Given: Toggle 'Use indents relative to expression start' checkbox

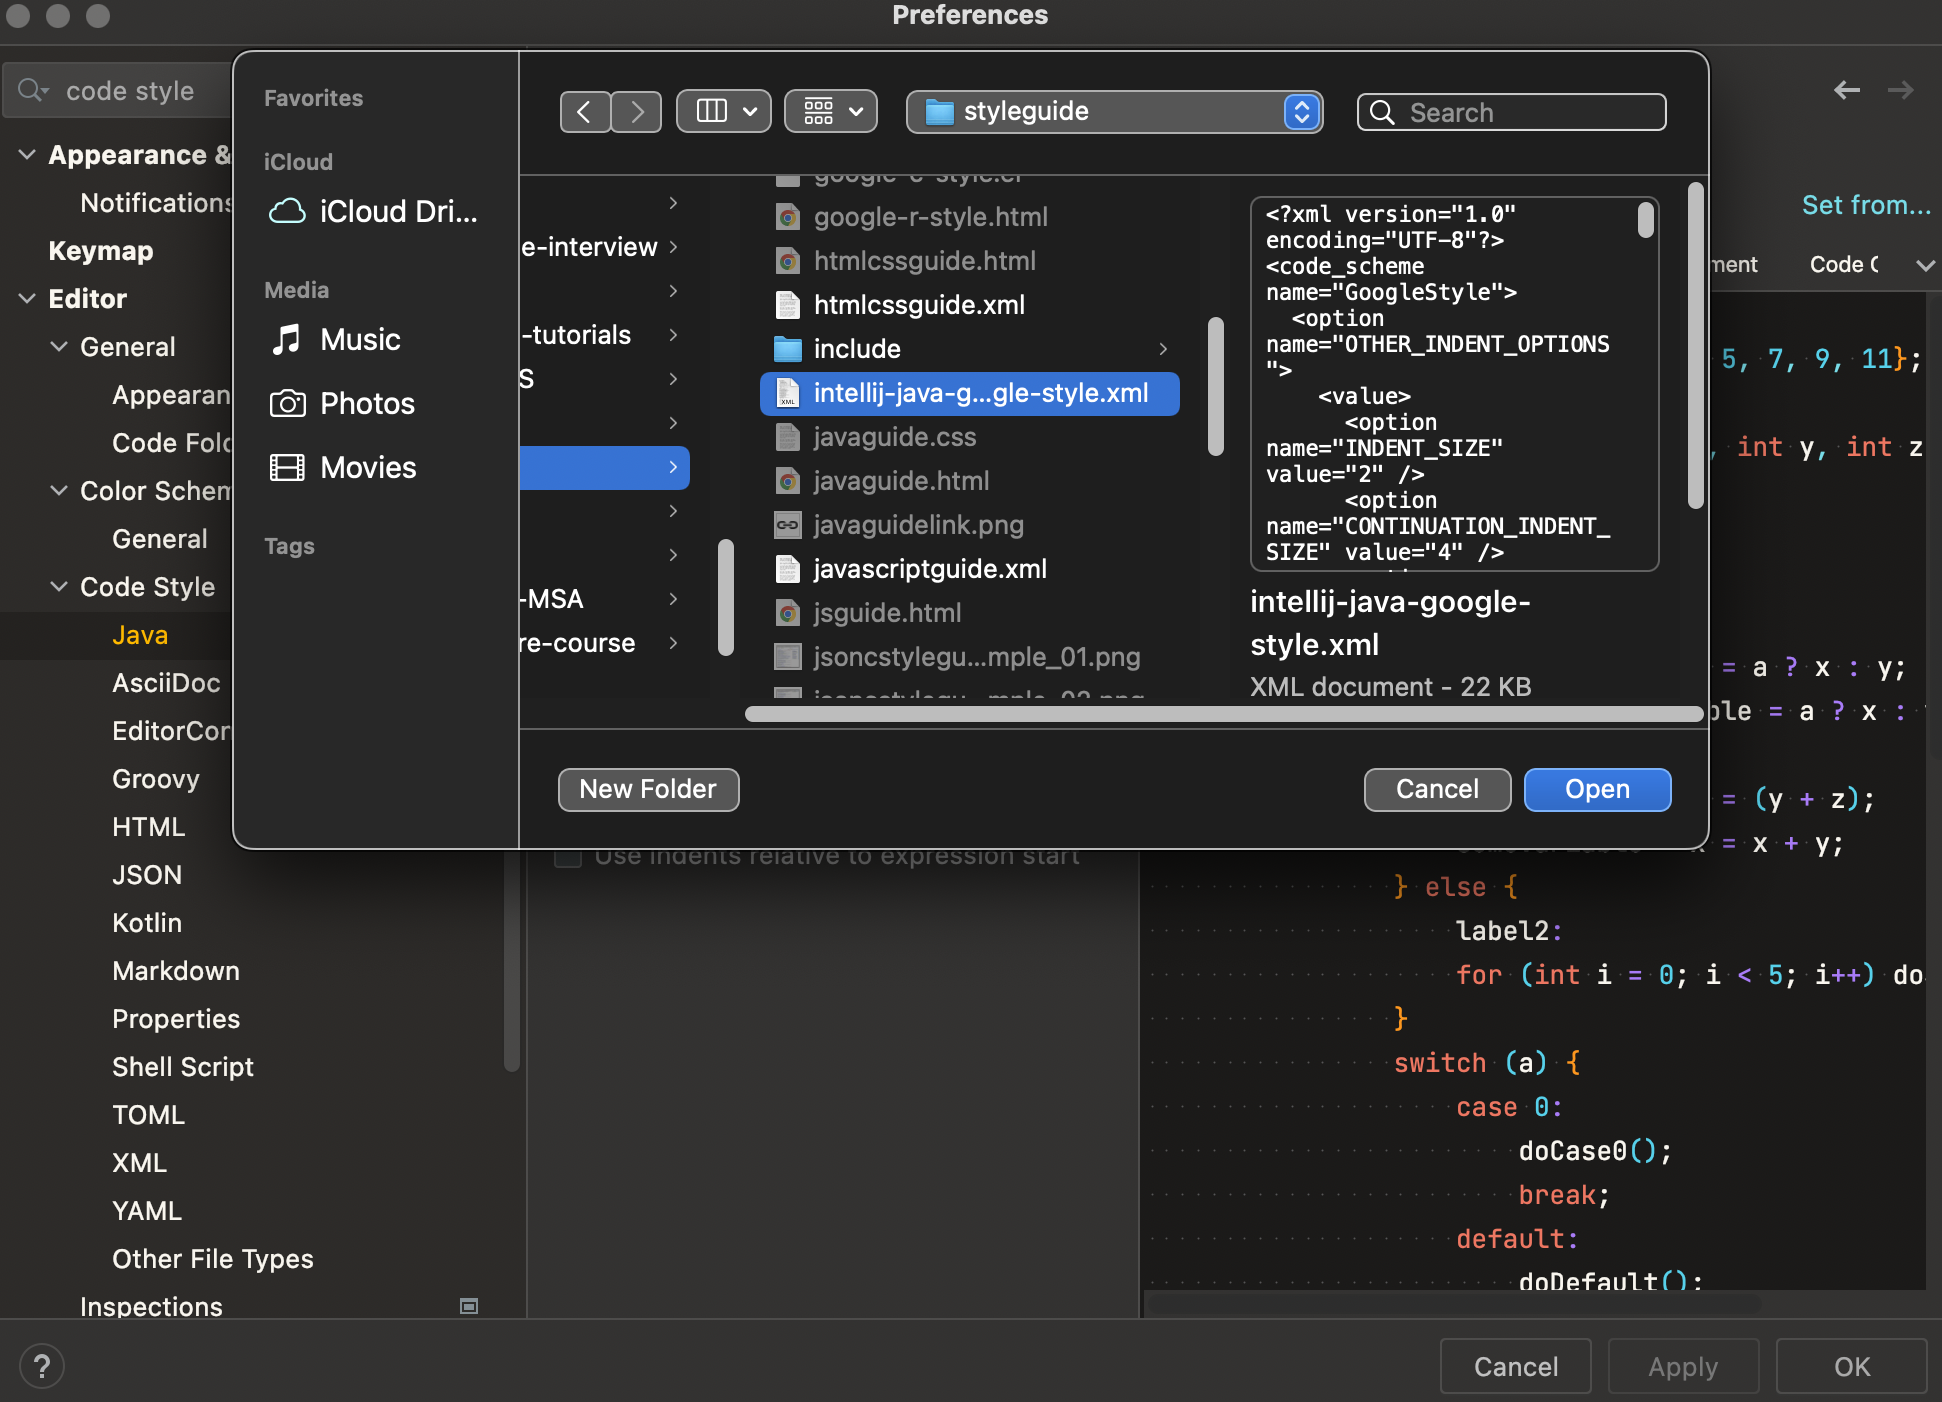Looking at the screenshot, I should 568,857.
